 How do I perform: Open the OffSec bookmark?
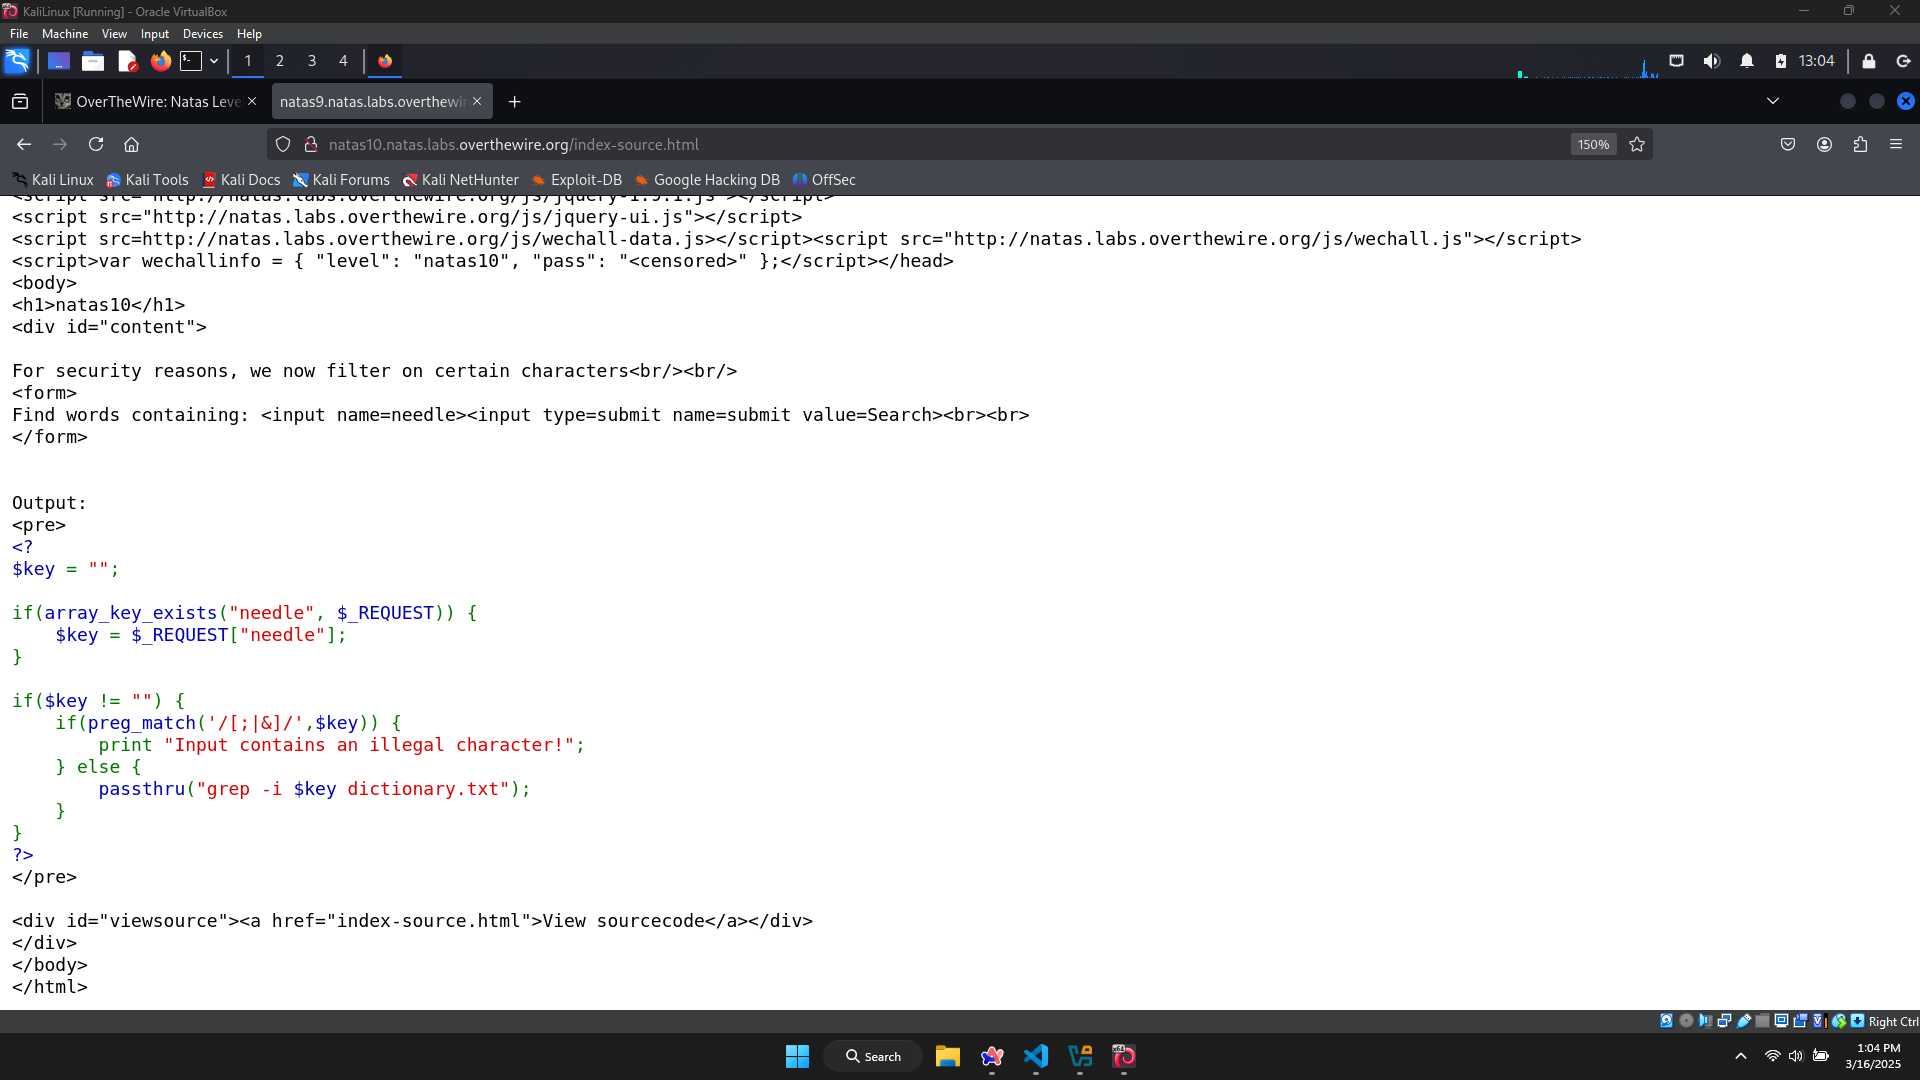(824, 180)
